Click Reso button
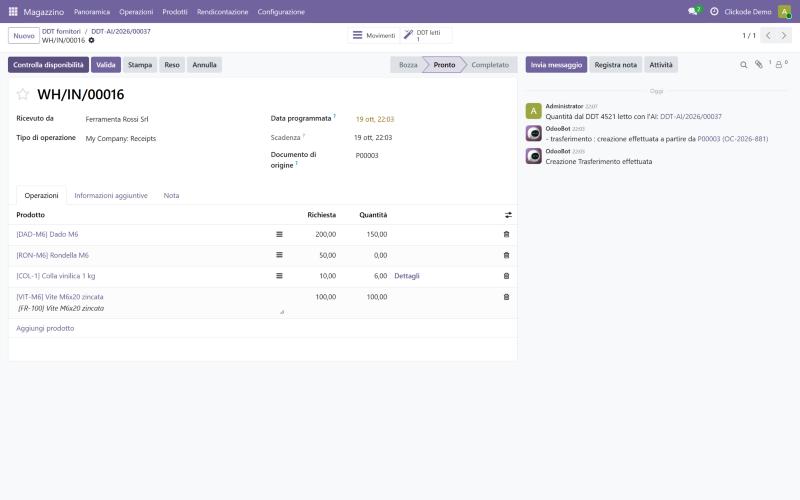 (x=172, y=65)
